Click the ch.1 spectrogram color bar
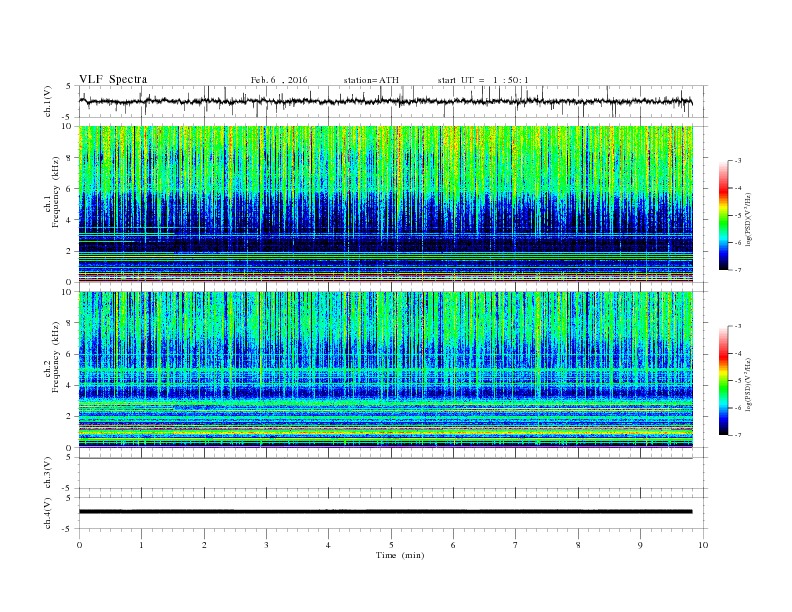The height and width of the screenshot is (612, 792). (724, 215)
